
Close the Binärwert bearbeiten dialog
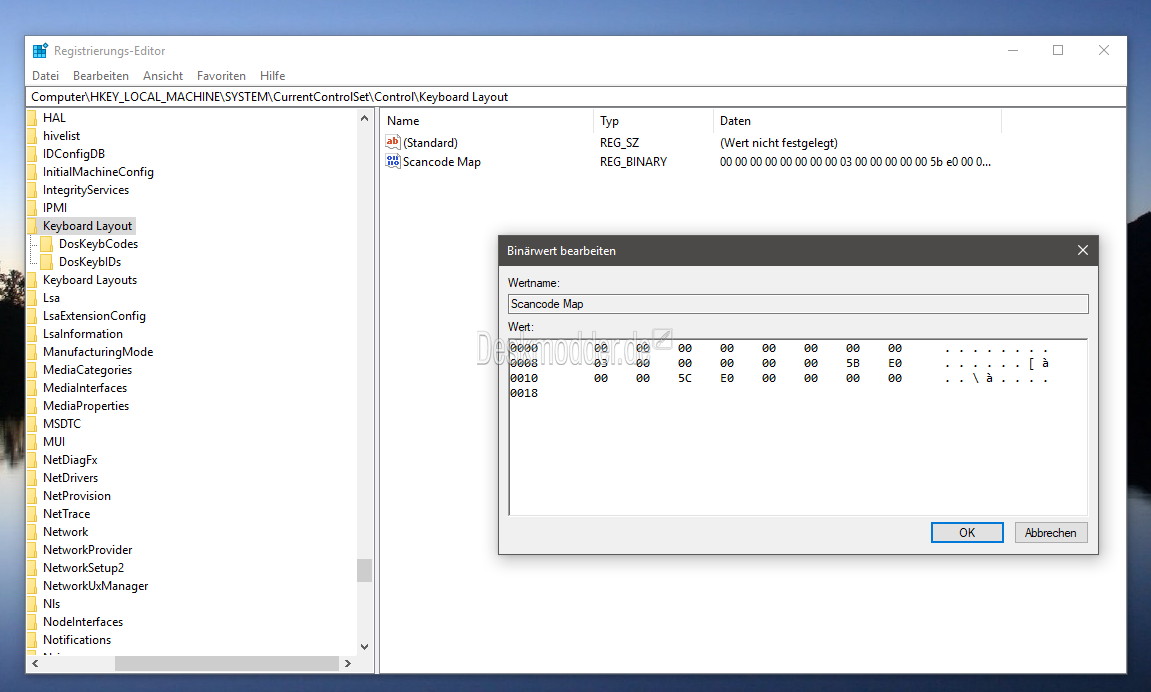coord(1083,250)
